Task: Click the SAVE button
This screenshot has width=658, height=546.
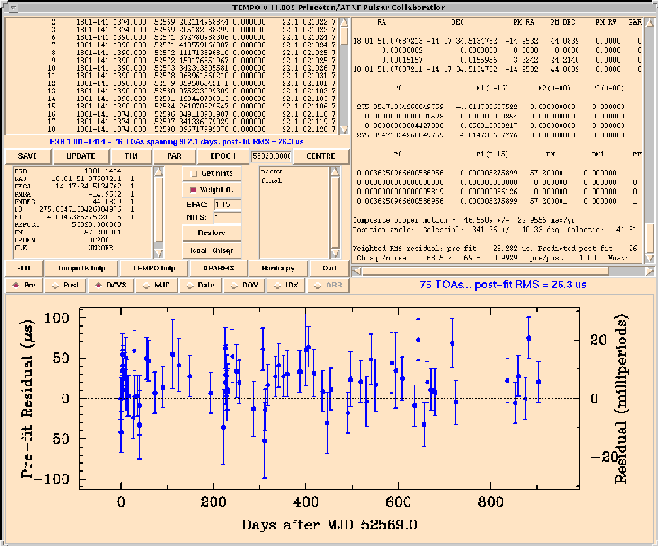Action: pyautogui.click(x=28, y=156)
